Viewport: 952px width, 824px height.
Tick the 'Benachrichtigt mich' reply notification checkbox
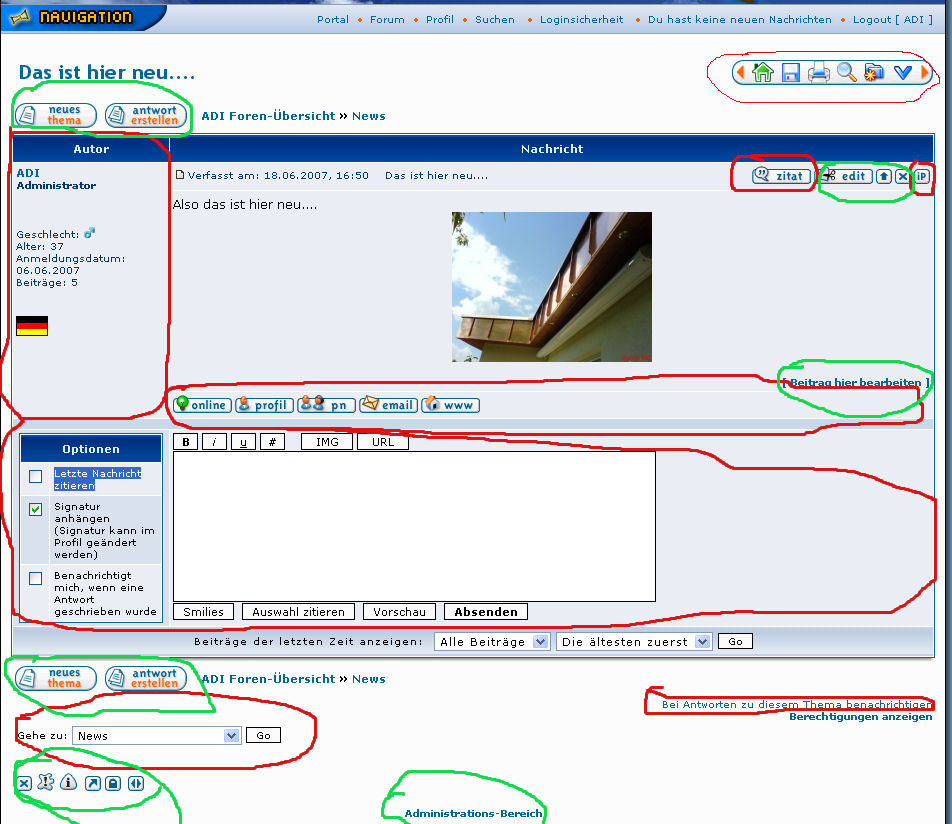pos(36,578)
